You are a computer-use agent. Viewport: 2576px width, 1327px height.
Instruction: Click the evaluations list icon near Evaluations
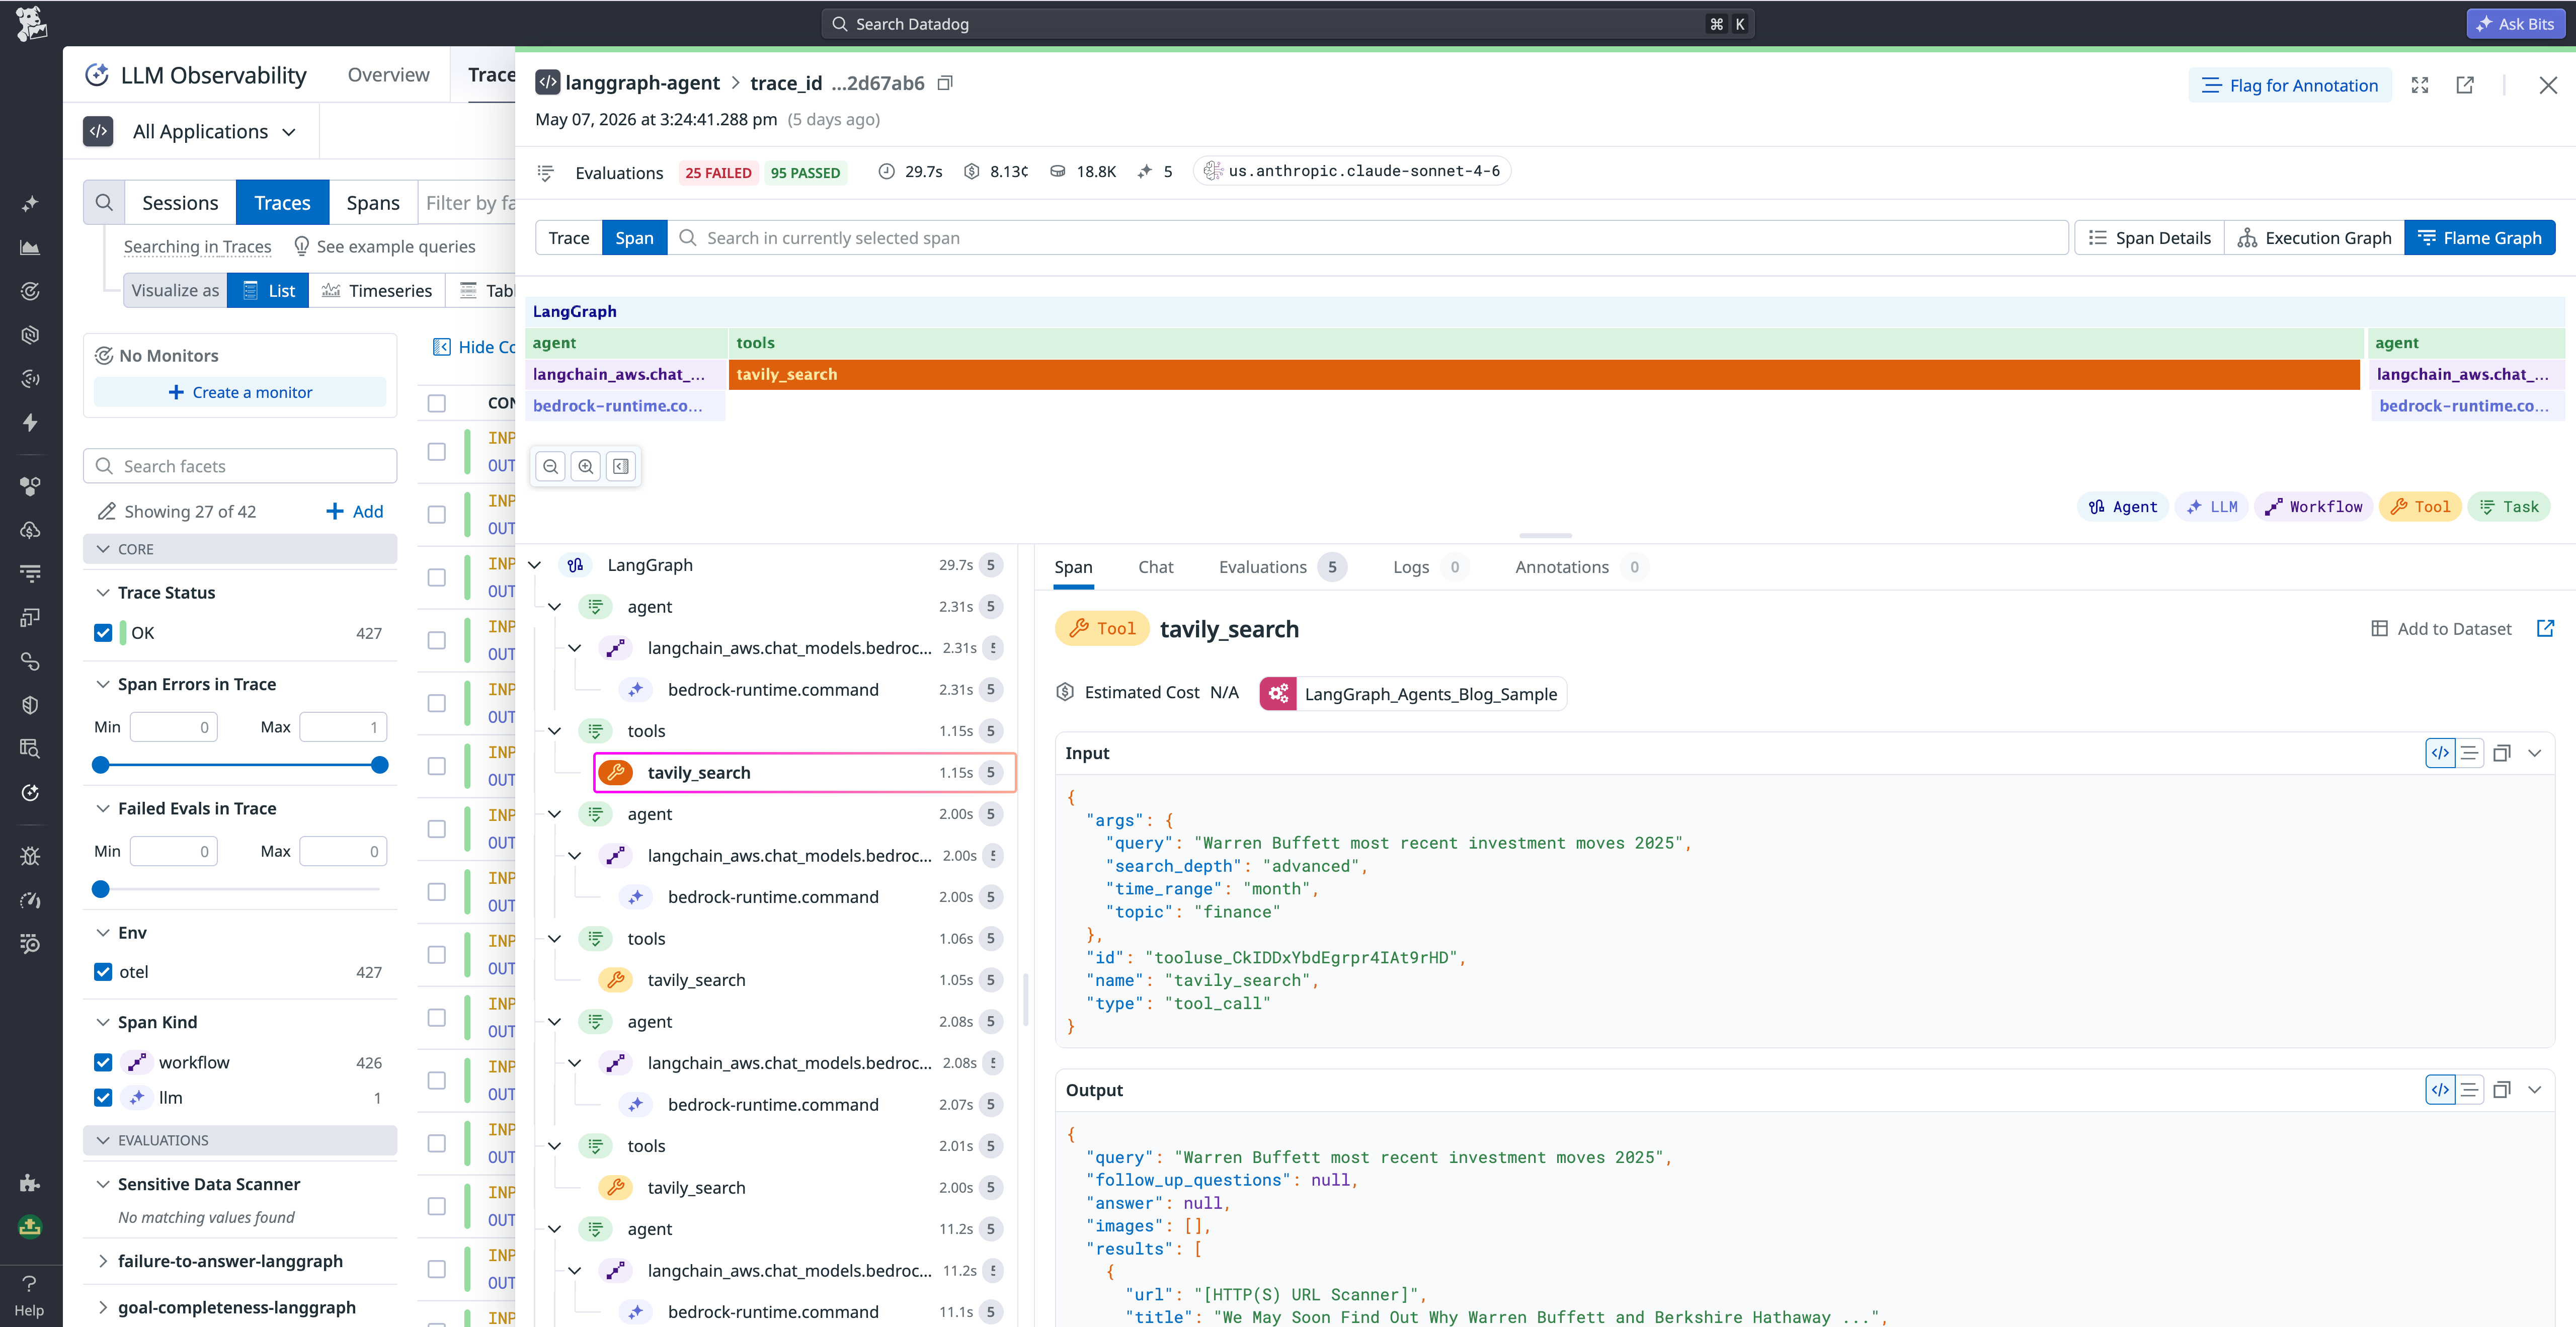[545, 173]
